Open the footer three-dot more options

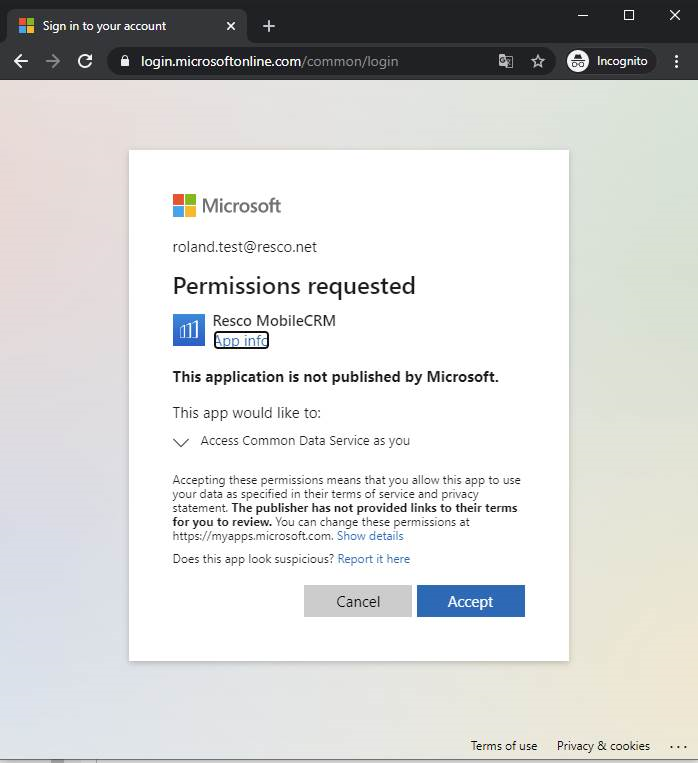coord(678,746)
